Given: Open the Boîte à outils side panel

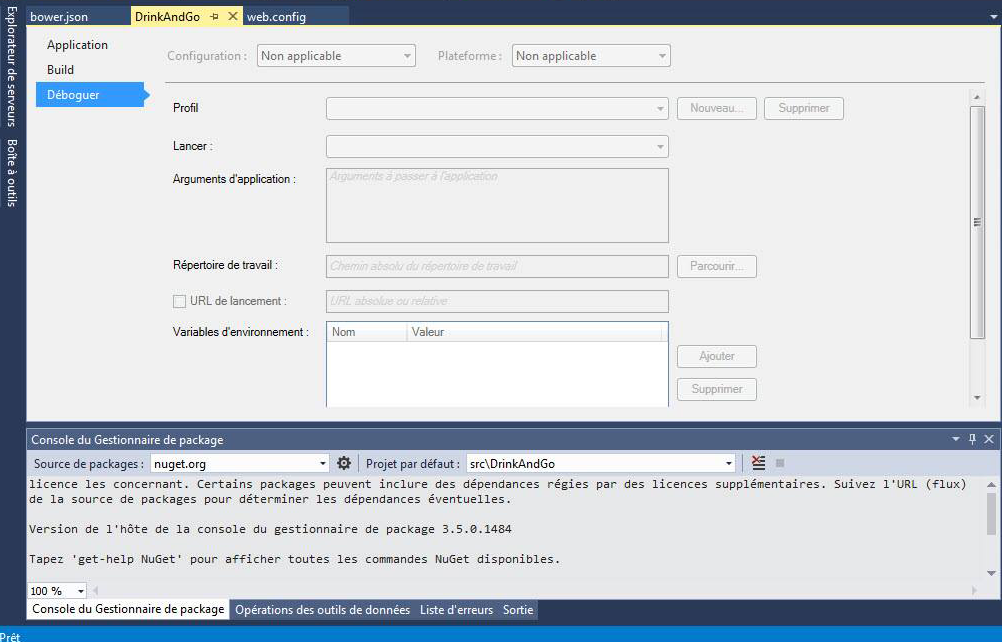Looking at the screenshot, I should [x=12, y=172].
